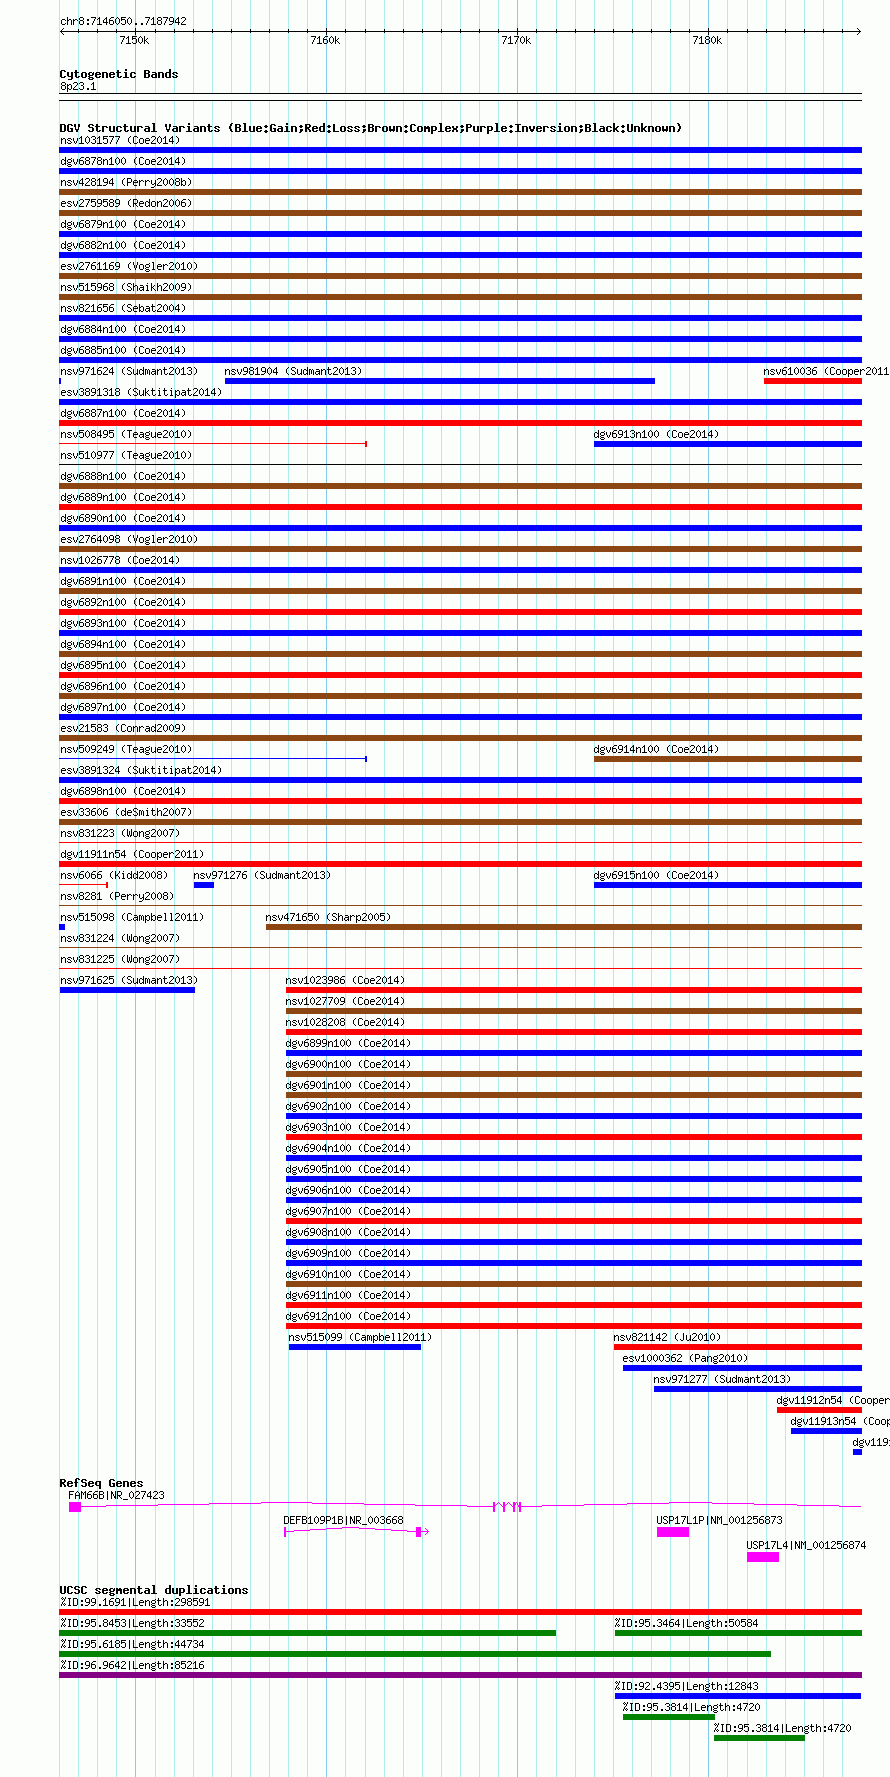The height and width of the screenshot is (1777, 890).
Task: Select esv21583 (Conrad2009) variant label
Action: pos(123,728)
